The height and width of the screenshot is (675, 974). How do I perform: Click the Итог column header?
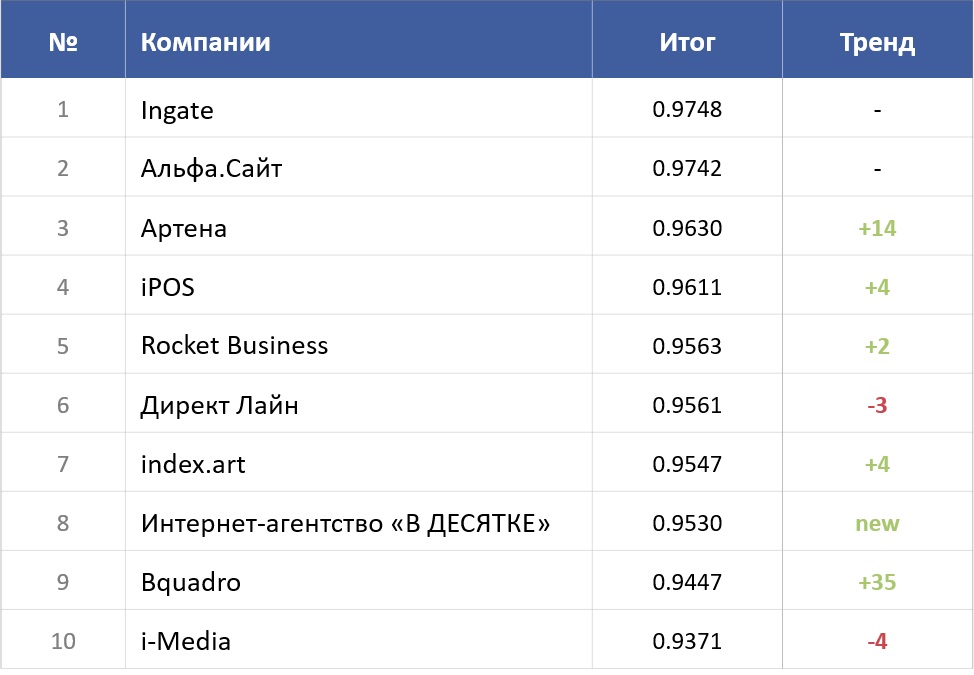coord(687,42)
